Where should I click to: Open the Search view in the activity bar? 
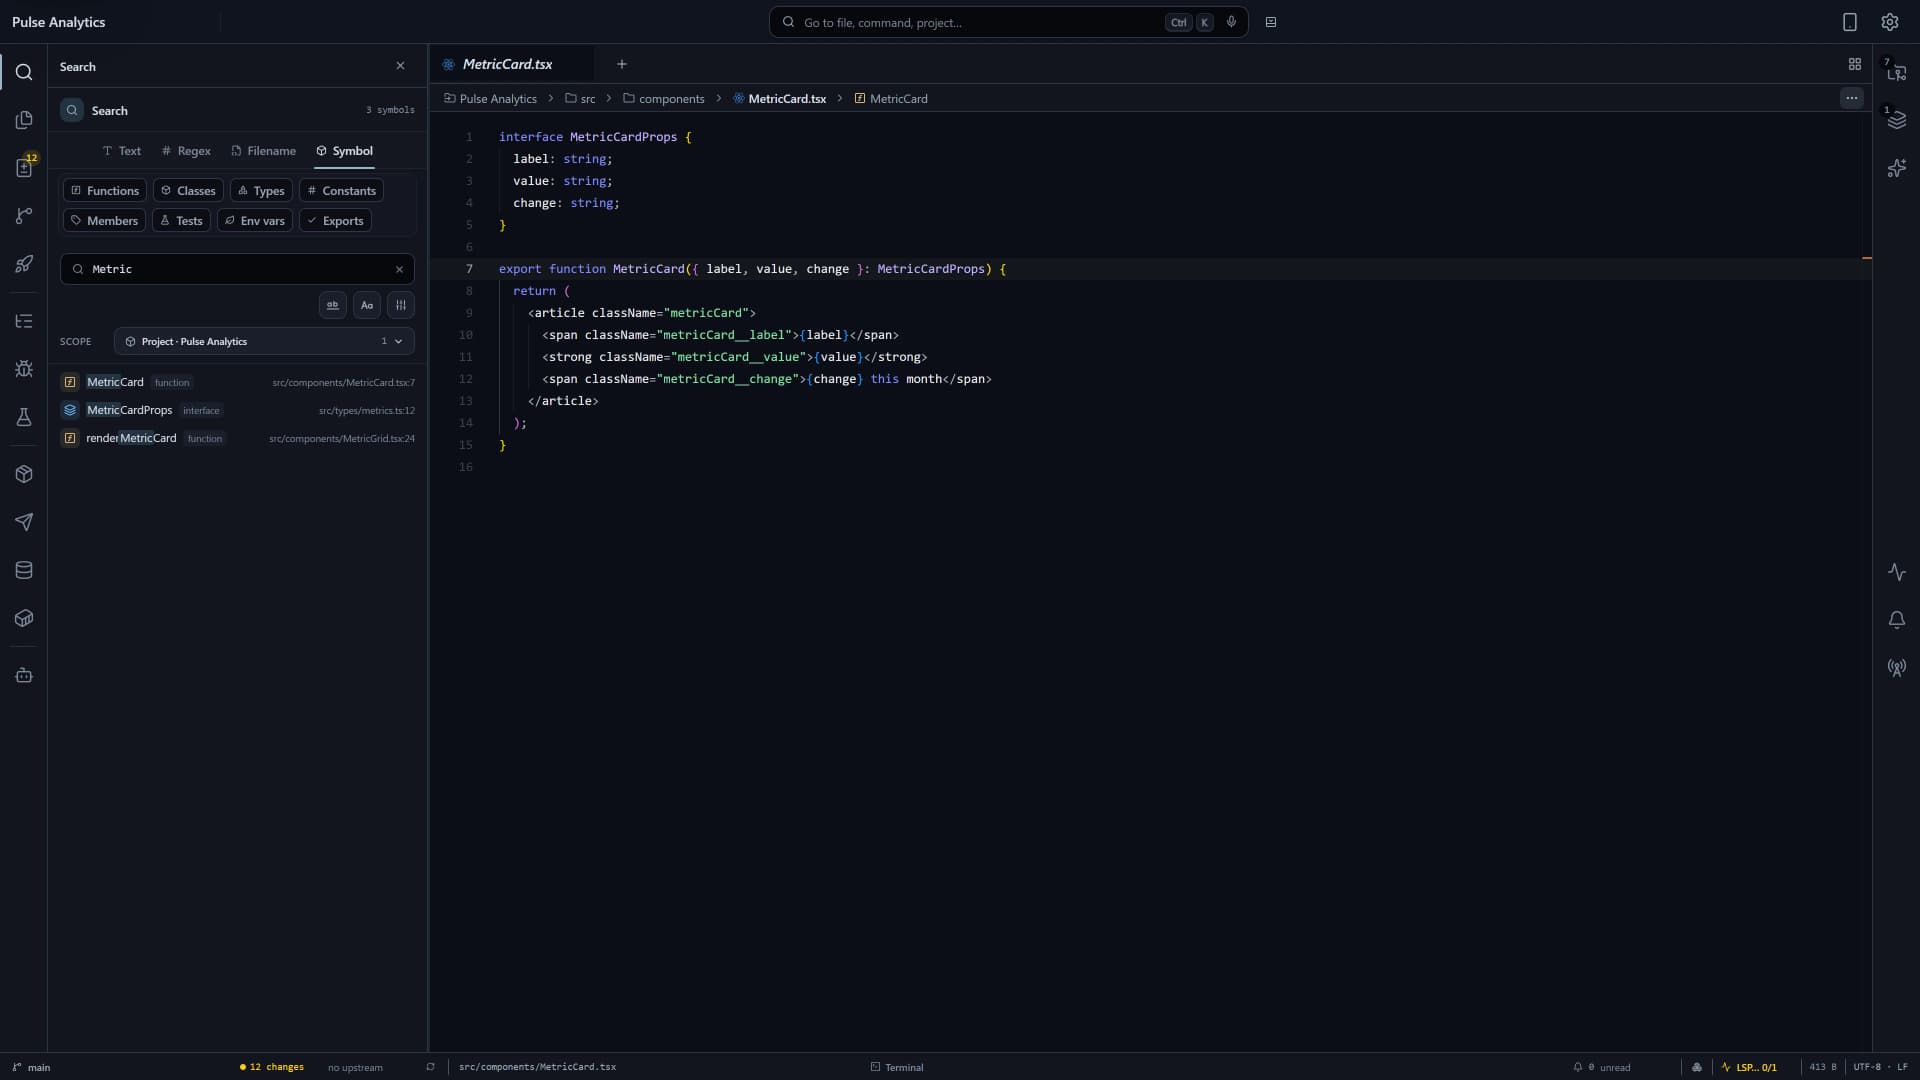(x=24, y=72)
